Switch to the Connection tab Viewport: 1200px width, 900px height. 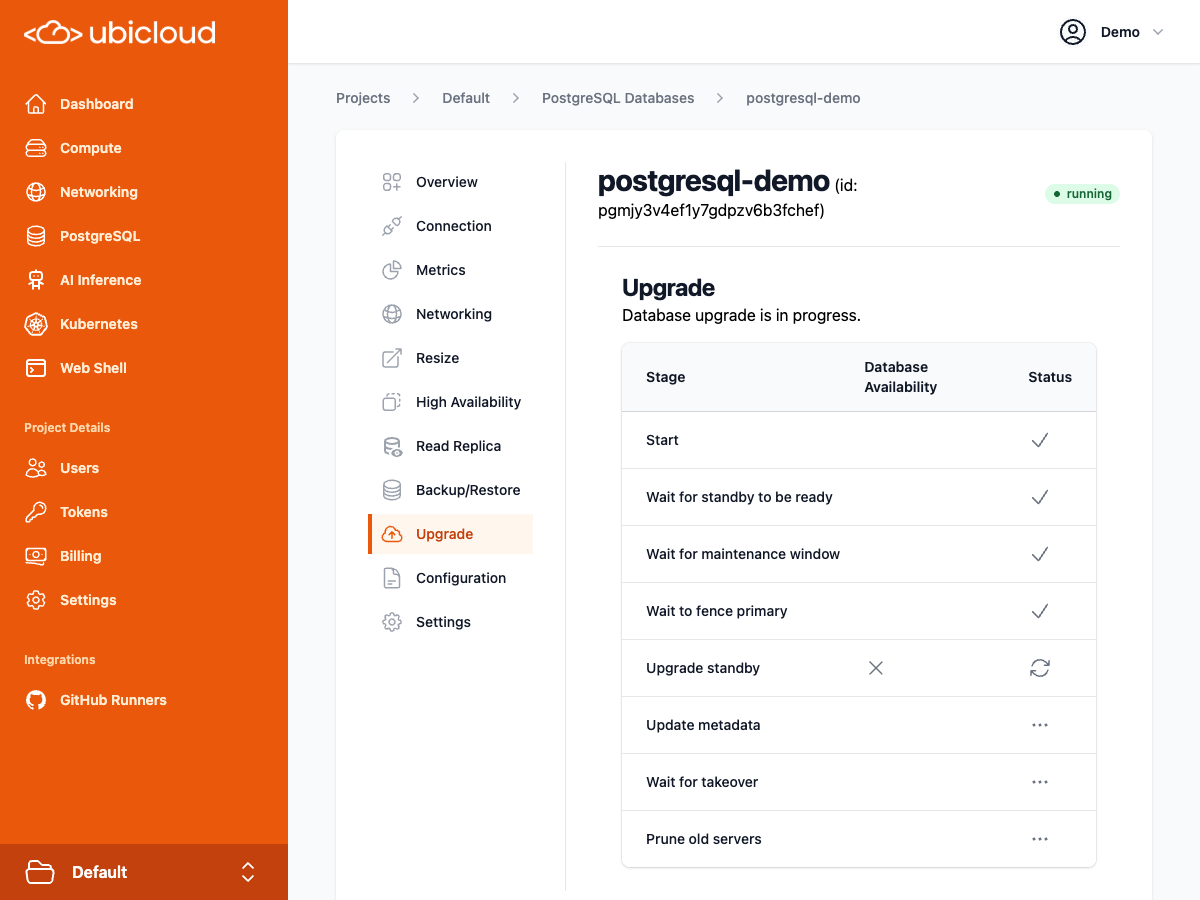450,226
